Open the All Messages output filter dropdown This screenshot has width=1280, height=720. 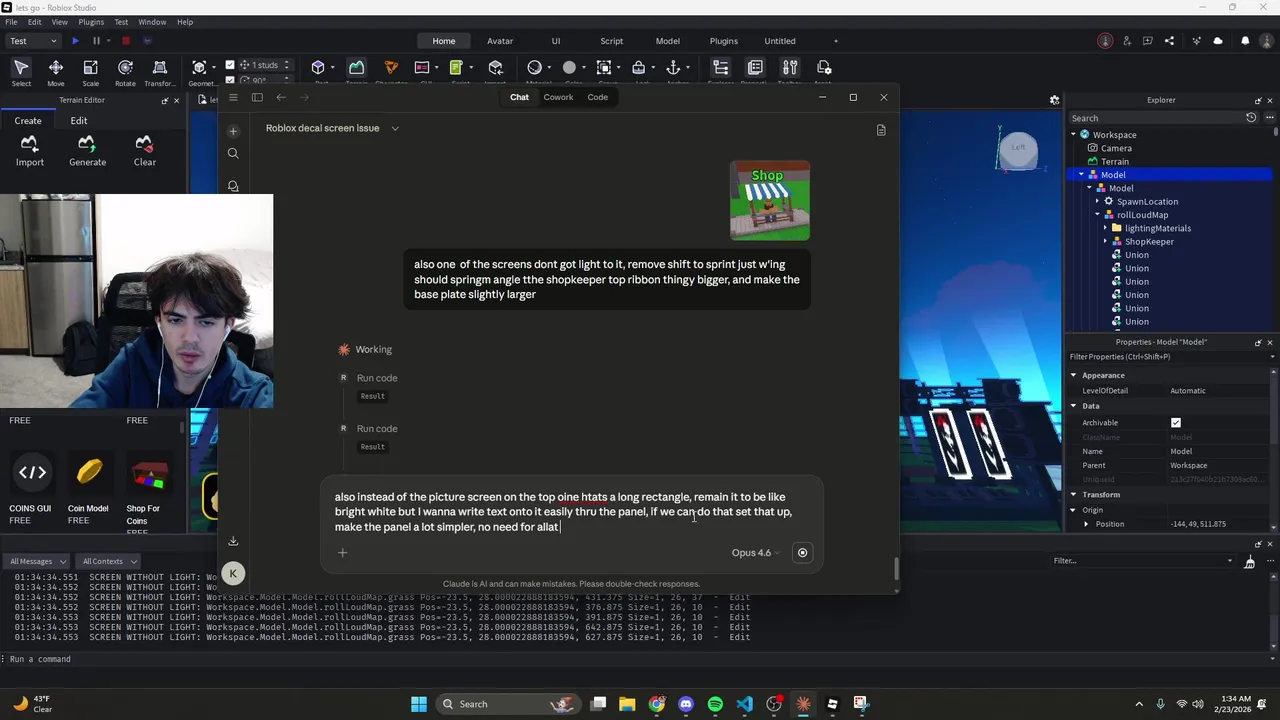tap(35, 561)
